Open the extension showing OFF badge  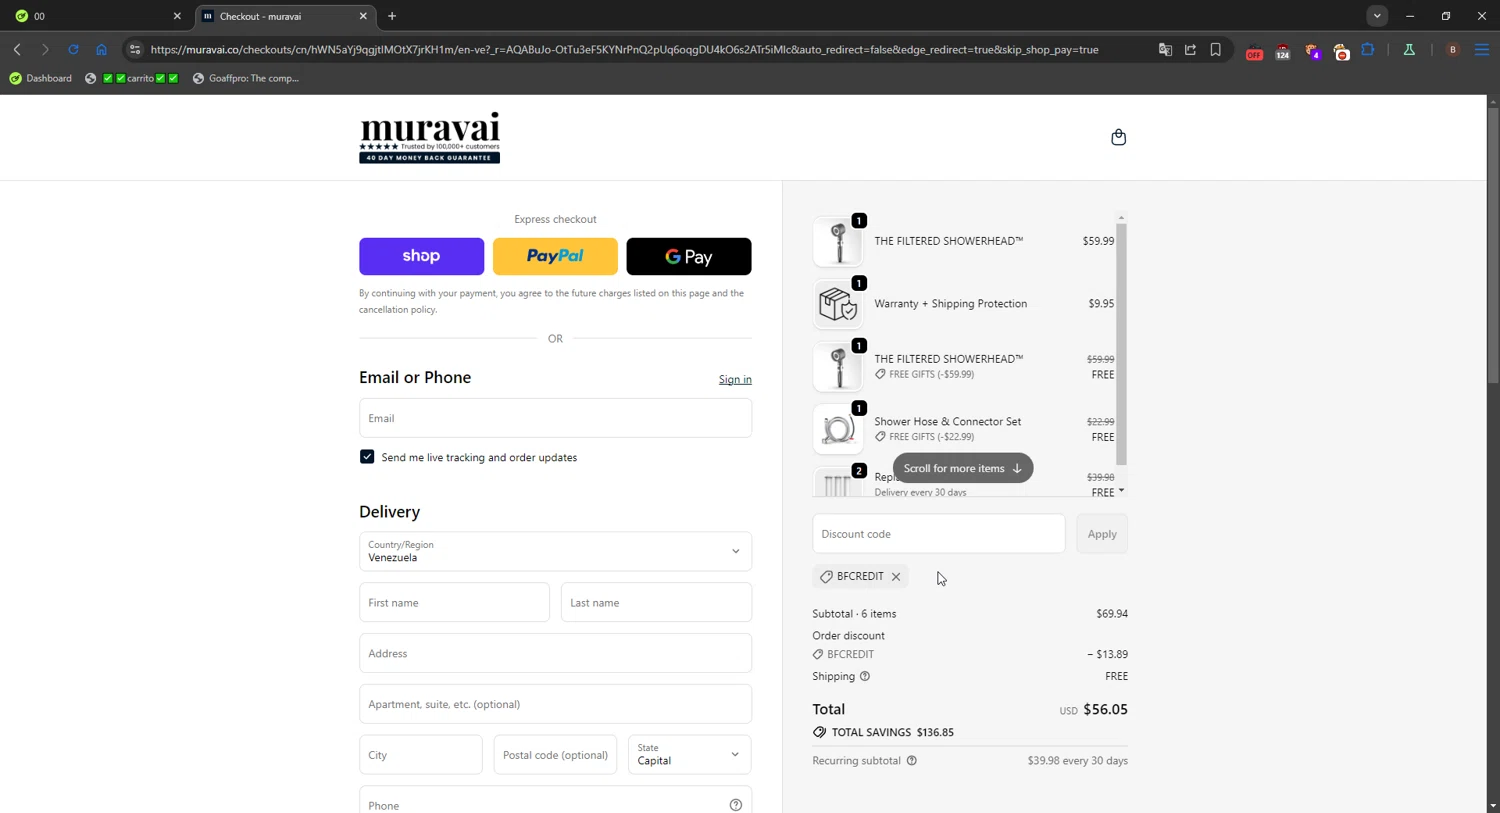coord(1254,51)
